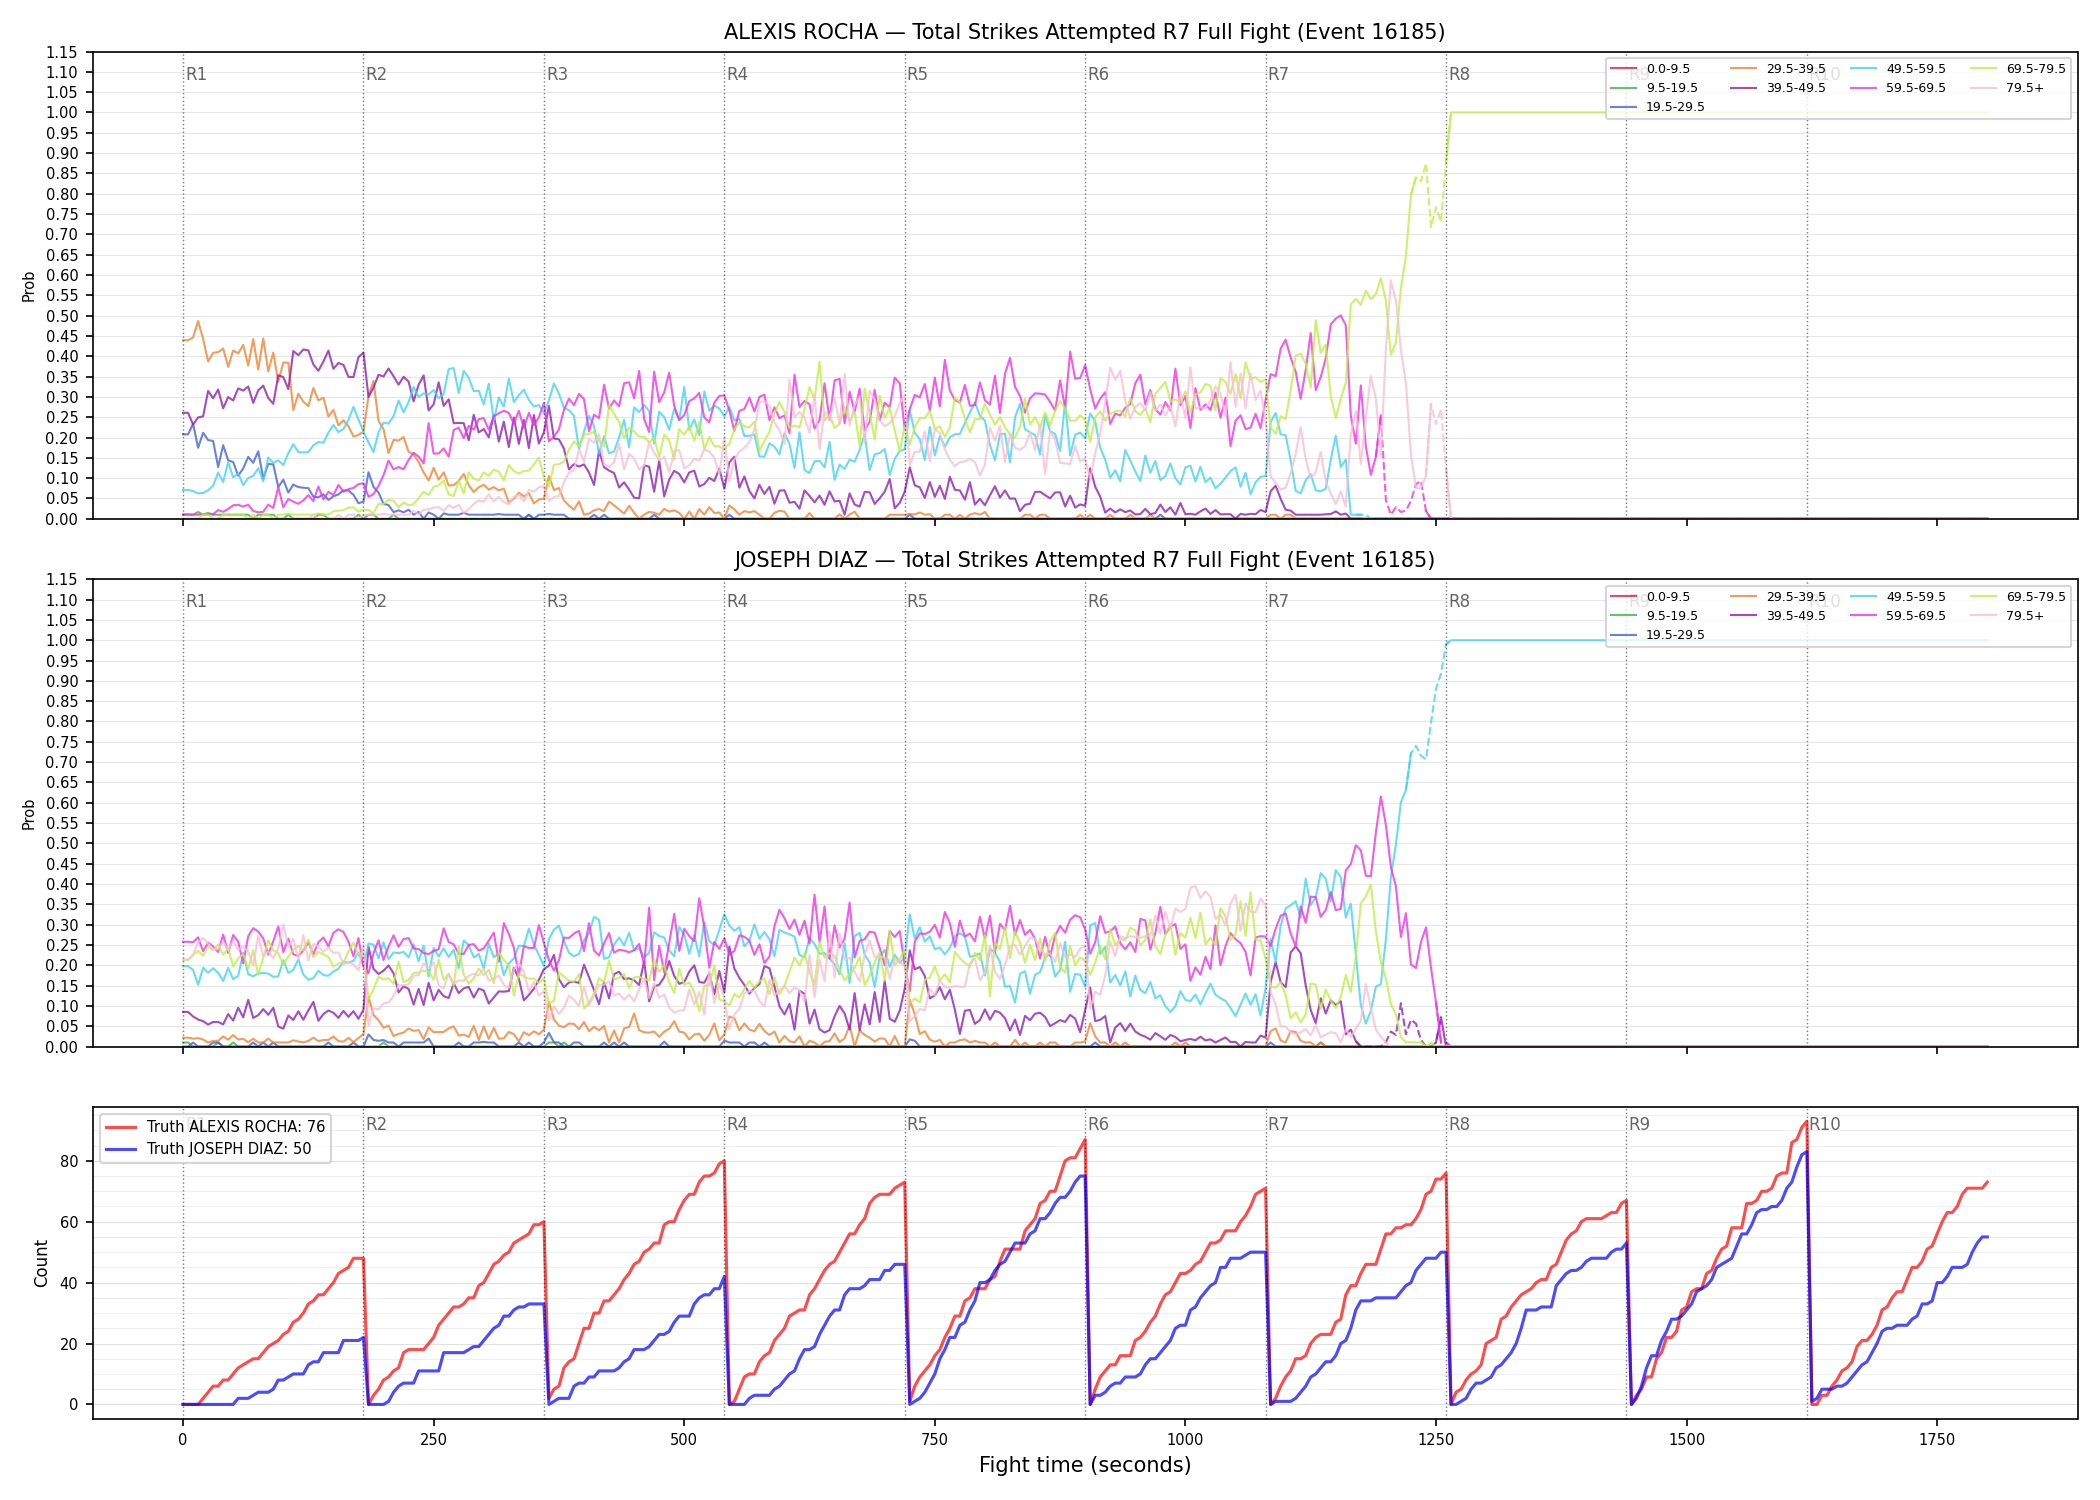Click the 80 tick label on the Count axis
This screenshot has height=1500, width=2100.
click(x=69, y=1161)
